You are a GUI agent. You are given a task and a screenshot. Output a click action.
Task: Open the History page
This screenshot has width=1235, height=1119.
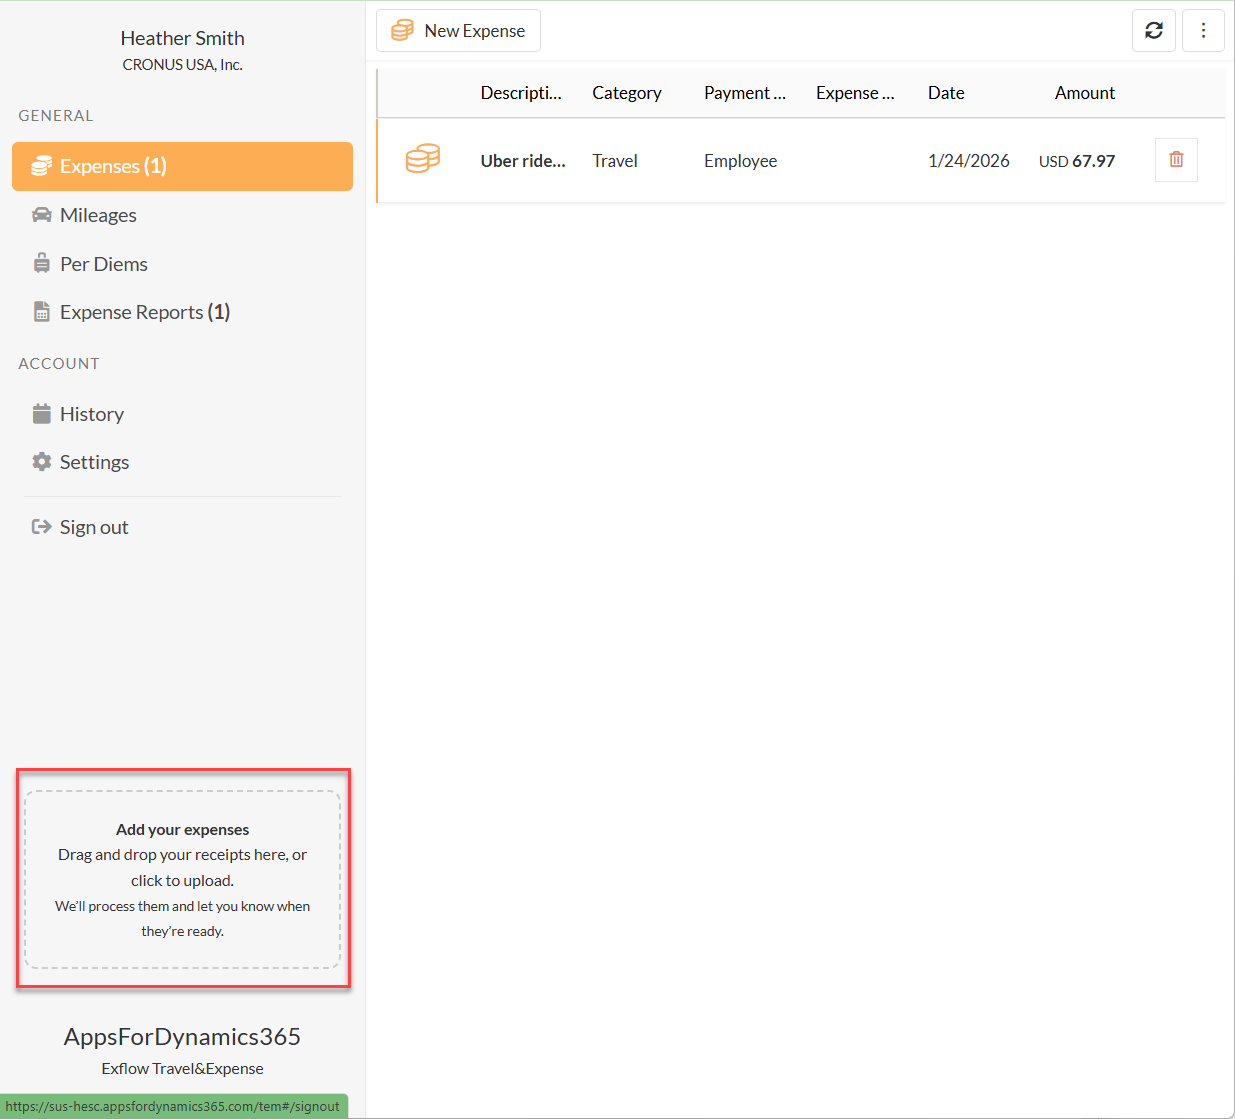click(91, 414)
